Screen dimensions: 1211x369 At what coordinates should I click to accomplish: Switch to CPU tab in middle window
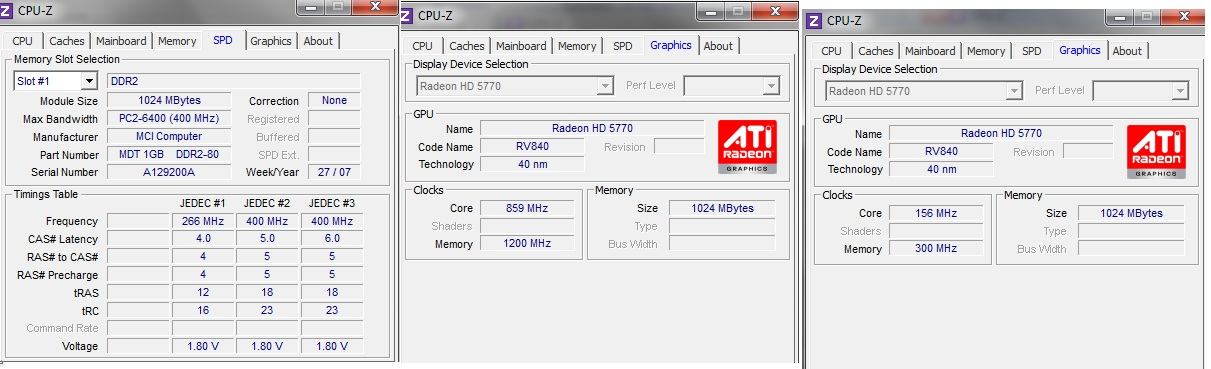tap(422, 46)
